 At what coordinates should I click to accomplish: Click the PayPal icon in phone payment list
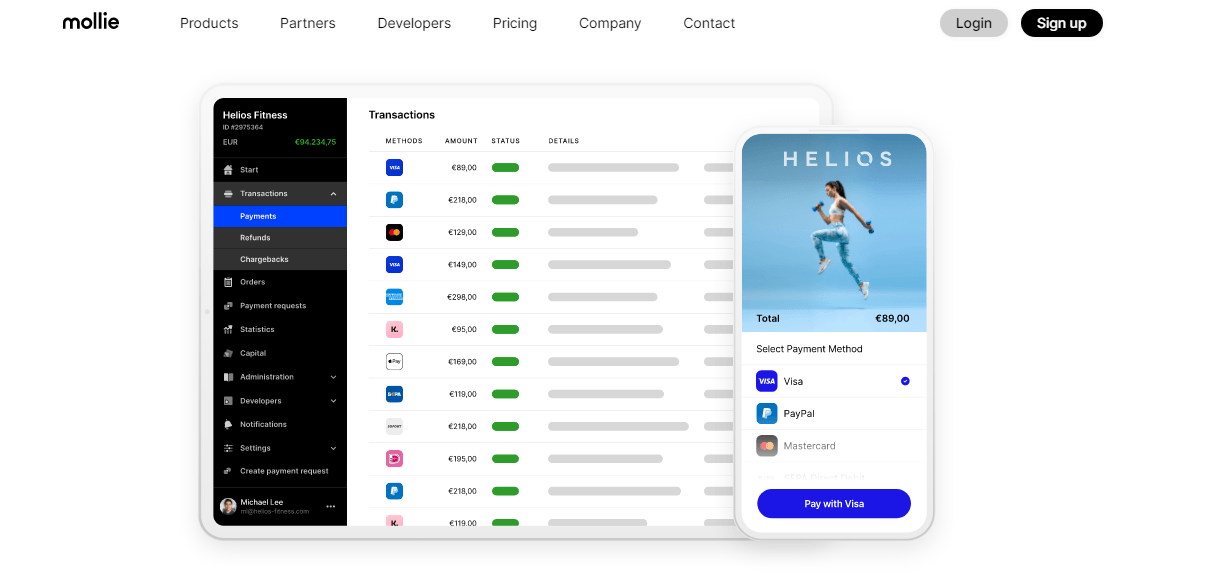(767, 413)
